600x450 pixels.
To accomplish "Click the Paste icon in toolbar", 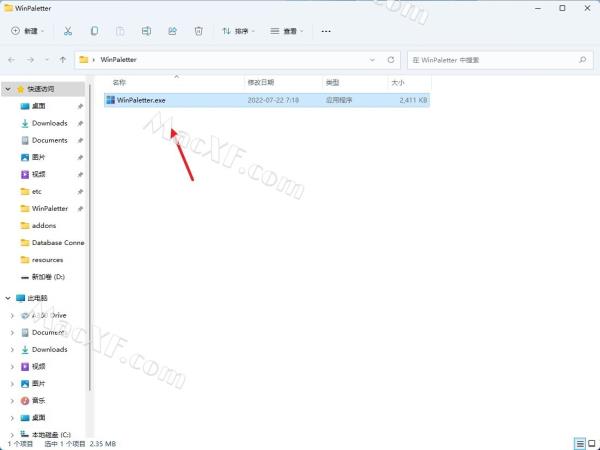I will pyautogui.click(x=120, y=31).
